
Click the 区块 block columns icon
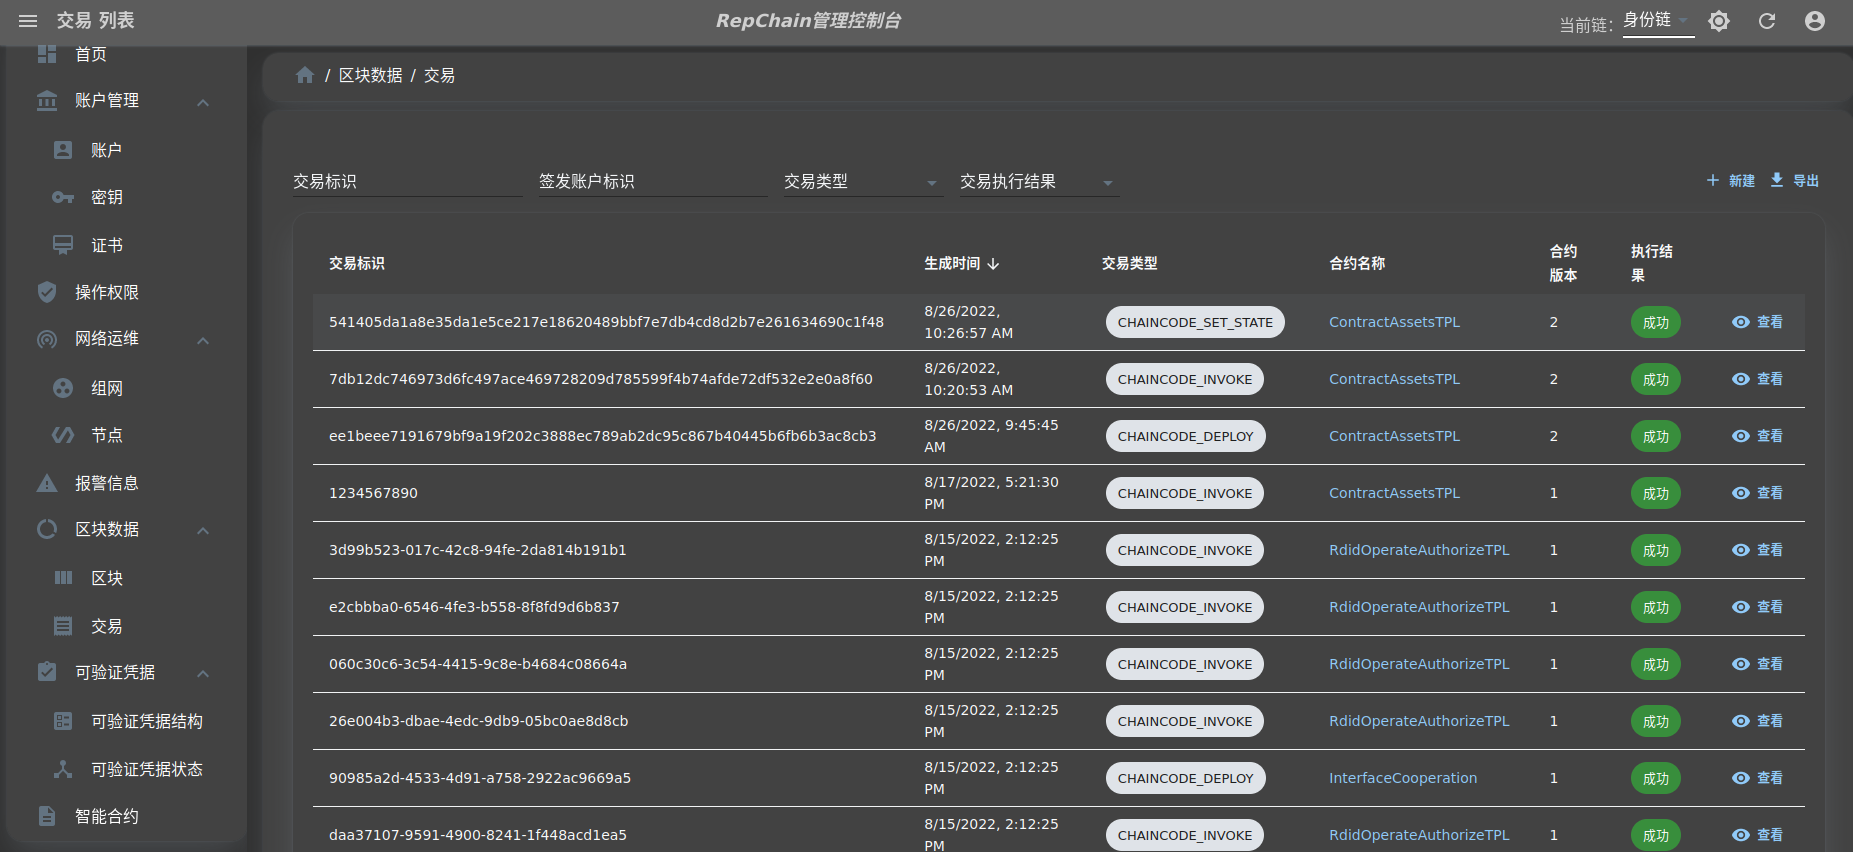pyautogui.click(x=63, y=578)
